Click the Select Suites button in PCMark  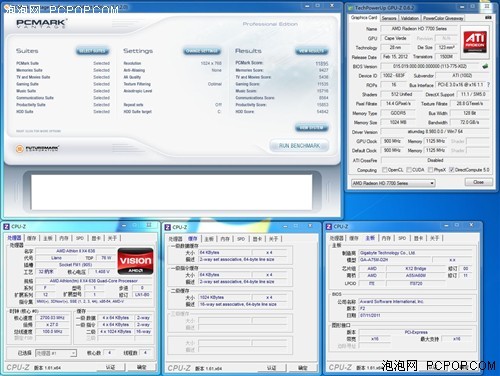(x=93, y=51)
